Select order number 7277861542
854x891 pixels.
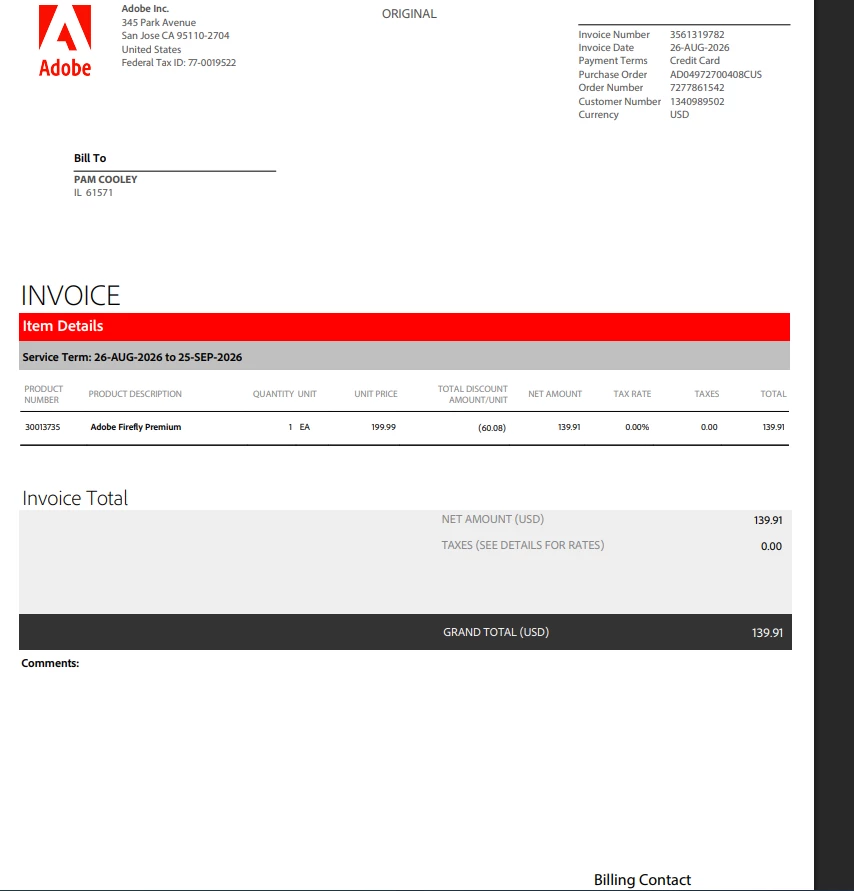point(697,88)
